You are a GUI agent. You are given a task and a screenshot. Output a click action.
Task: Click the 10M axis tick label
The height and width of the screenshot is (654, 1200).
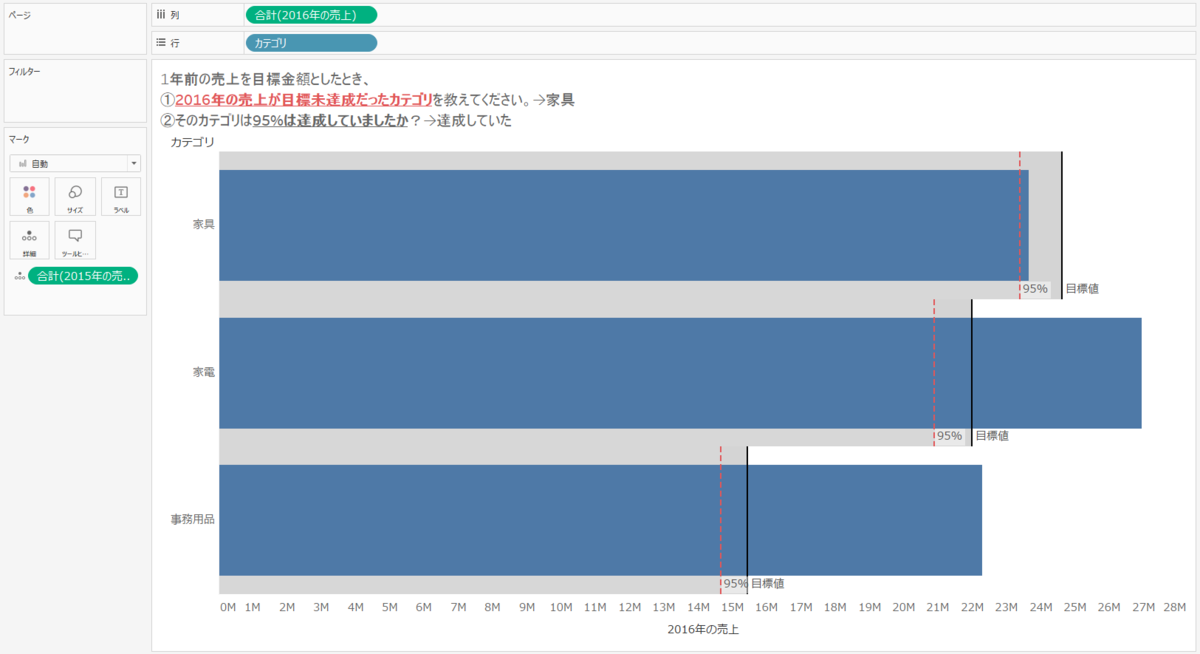pyautogui.click(x=561, y=607)
